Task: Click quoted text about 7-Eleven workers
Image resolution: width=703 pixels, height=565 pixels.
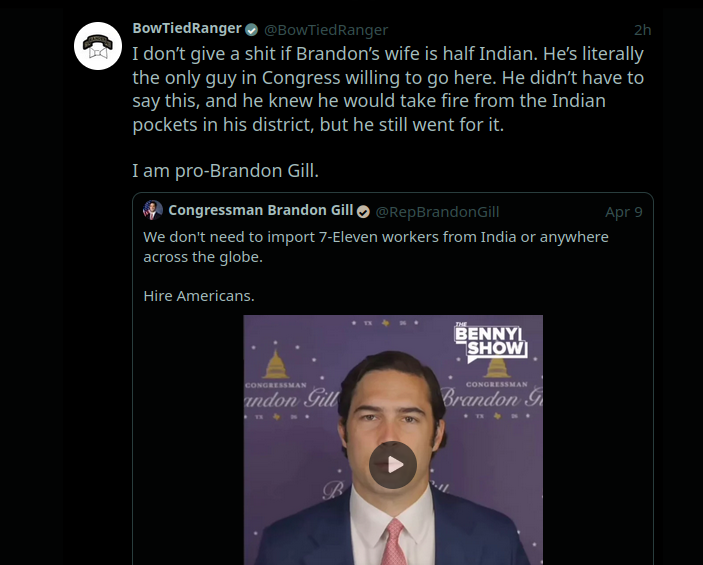Action: pyautogui.click(x=375, y=246)
